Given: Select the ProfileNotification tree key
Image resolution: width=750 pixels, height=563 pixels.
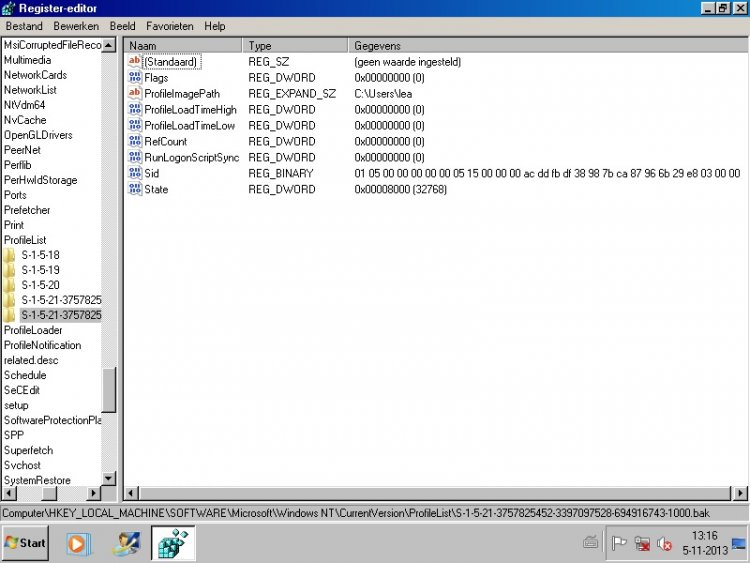Looking at the screenshot, I should coord(43,345).
